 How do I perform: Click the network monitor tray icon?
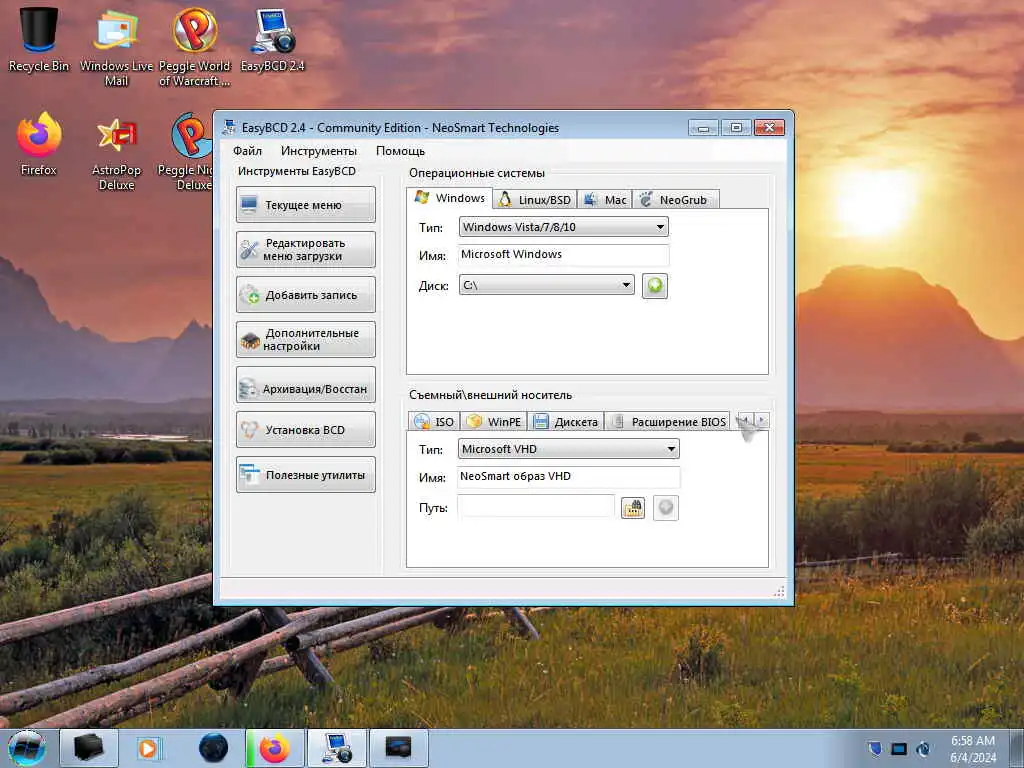coord(899,748)
